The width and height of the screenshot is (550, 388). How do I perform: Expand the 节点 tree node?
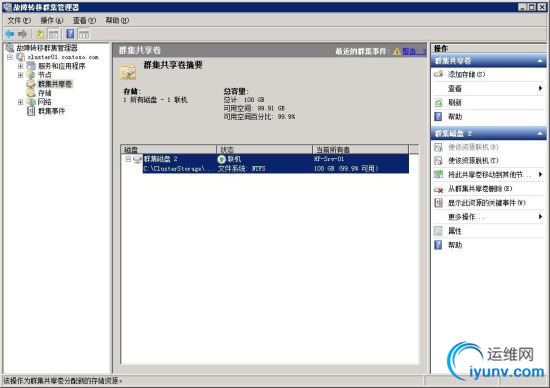(20, 75)
